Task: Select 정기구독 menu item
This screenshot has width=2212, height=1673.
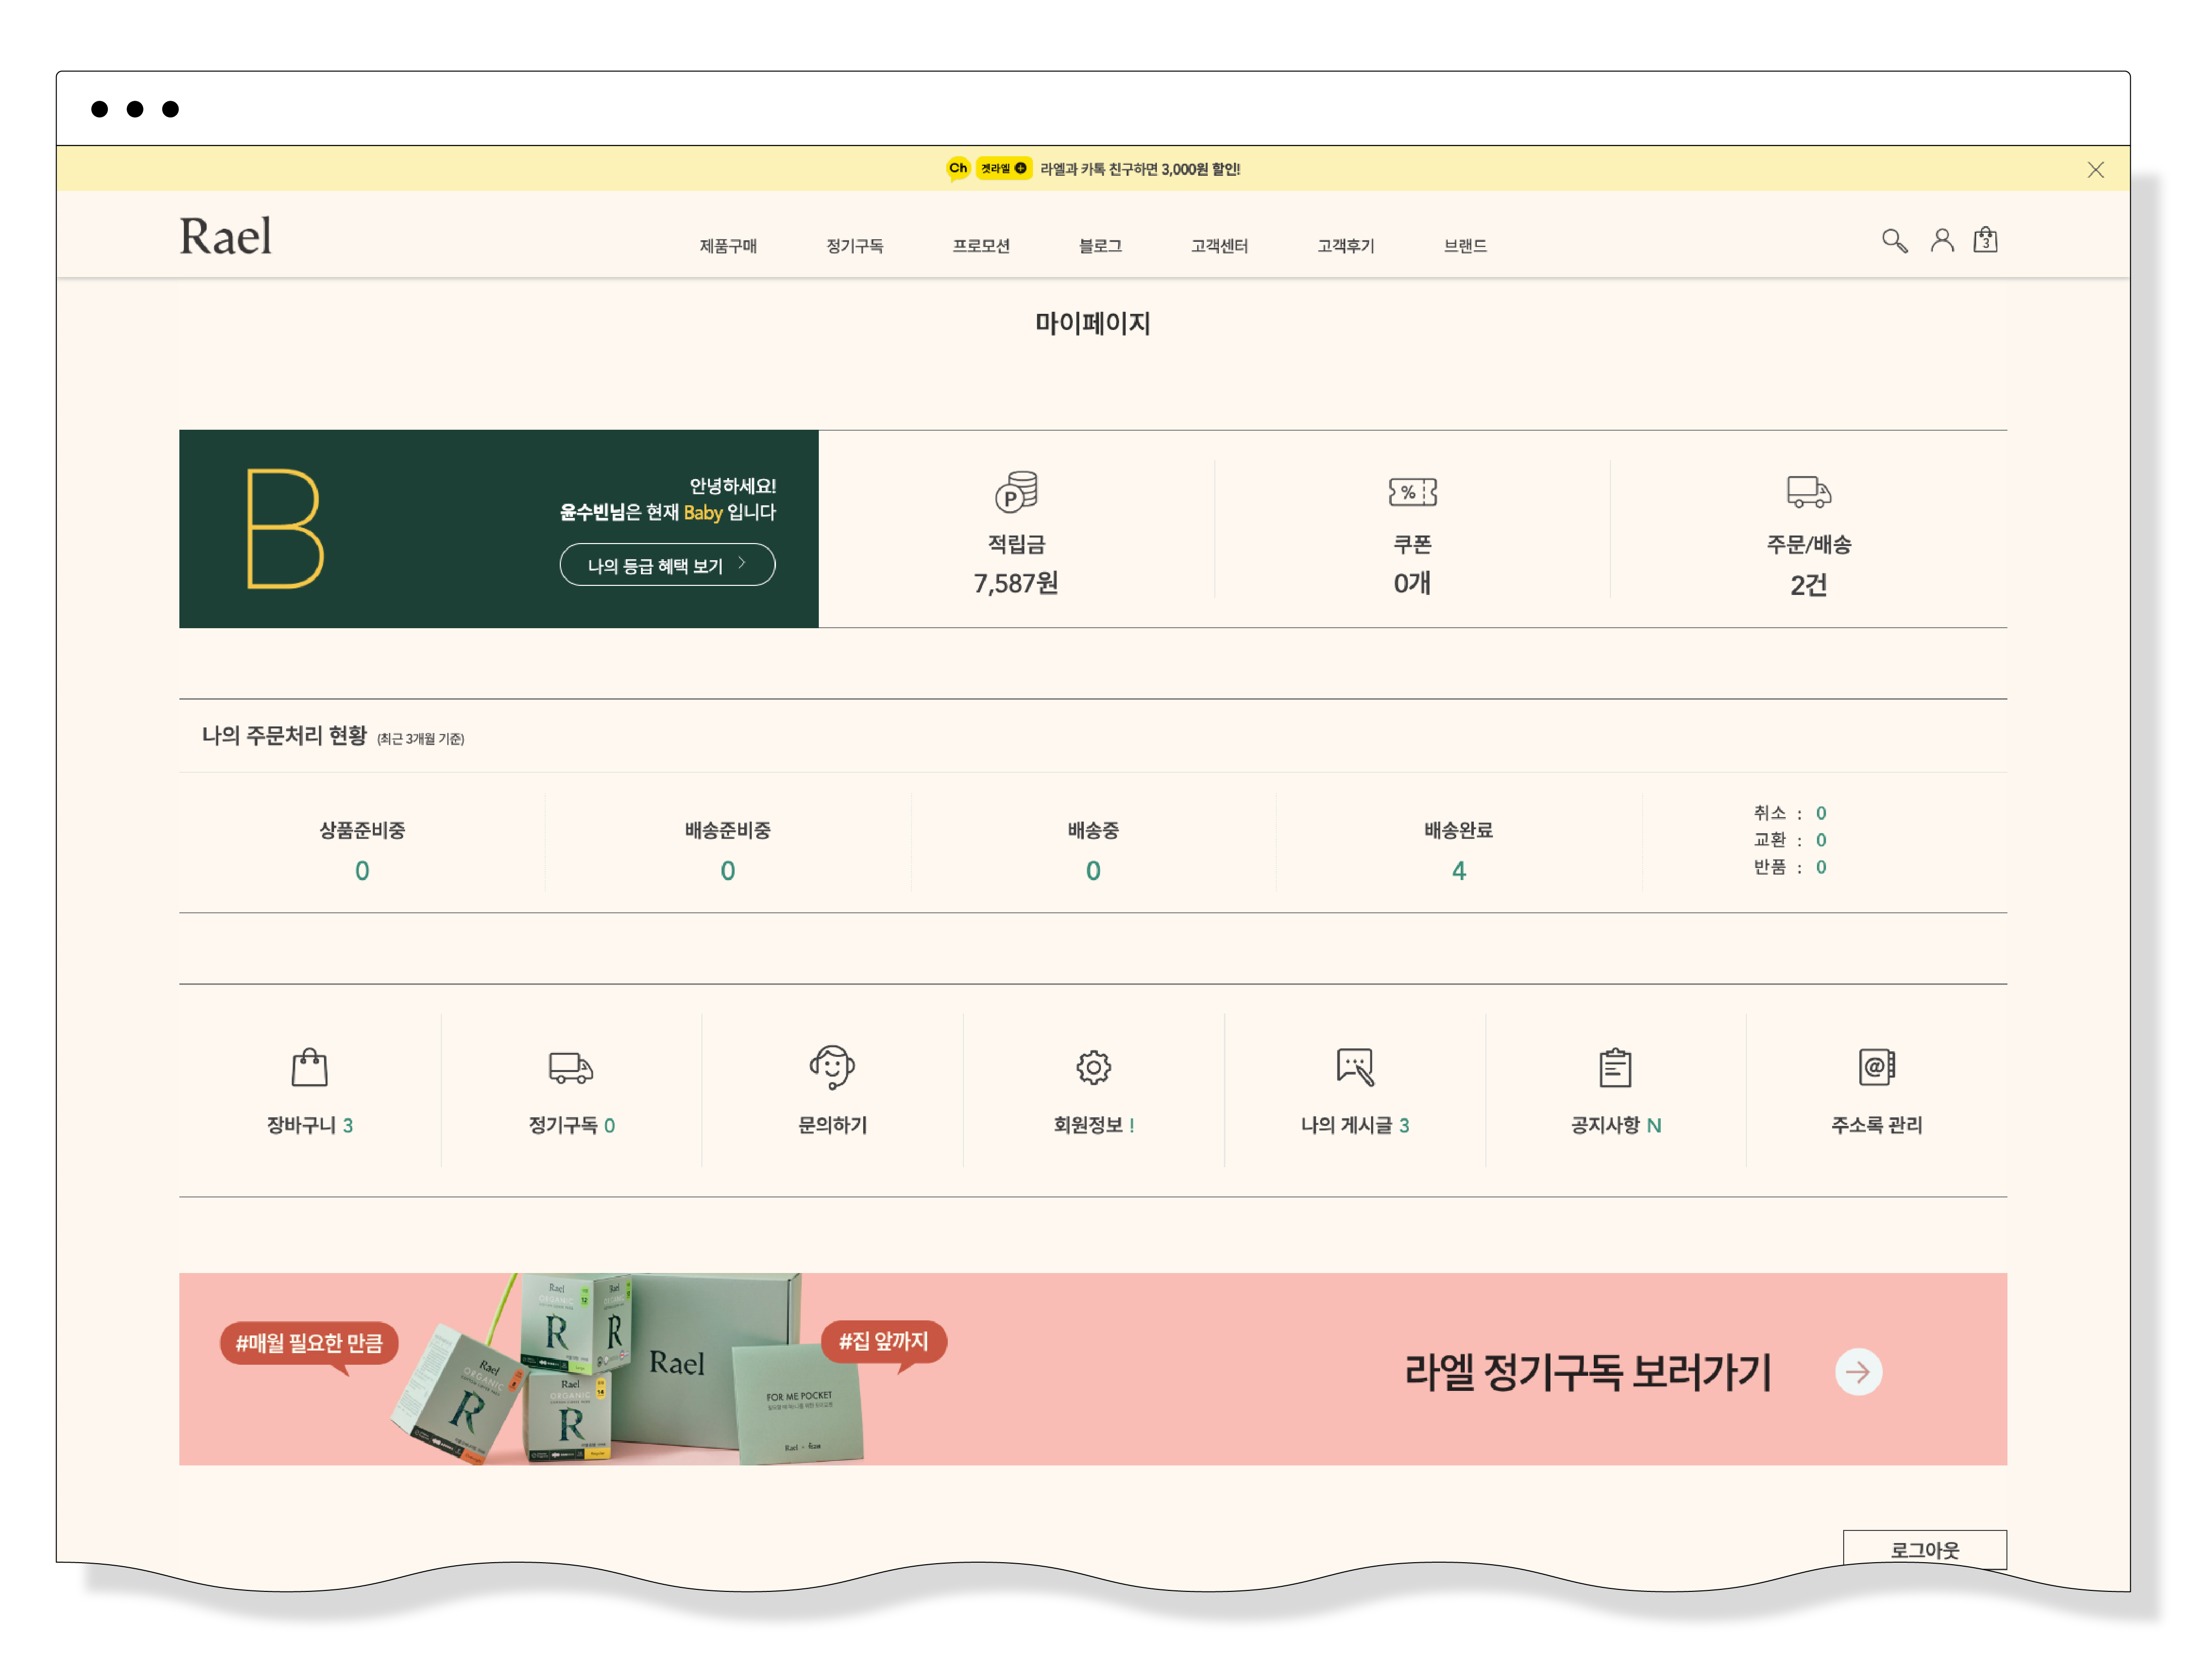Action: tap(854, 246)
